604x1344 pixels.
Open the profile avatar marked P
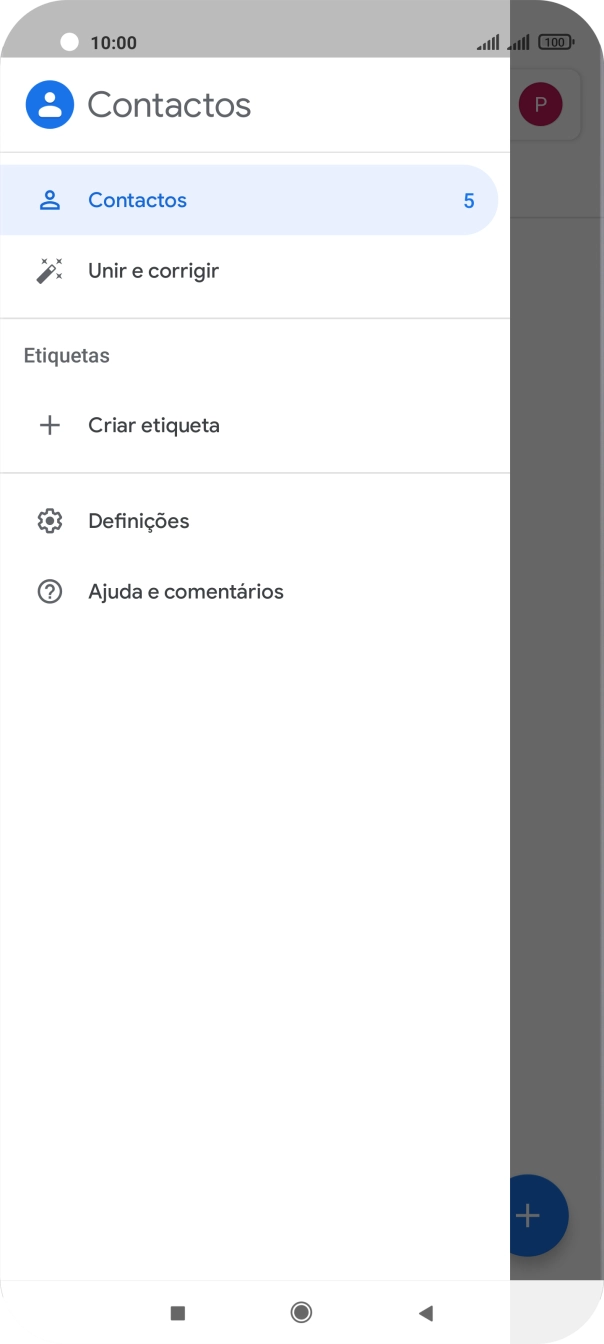(x=540, y=104)
